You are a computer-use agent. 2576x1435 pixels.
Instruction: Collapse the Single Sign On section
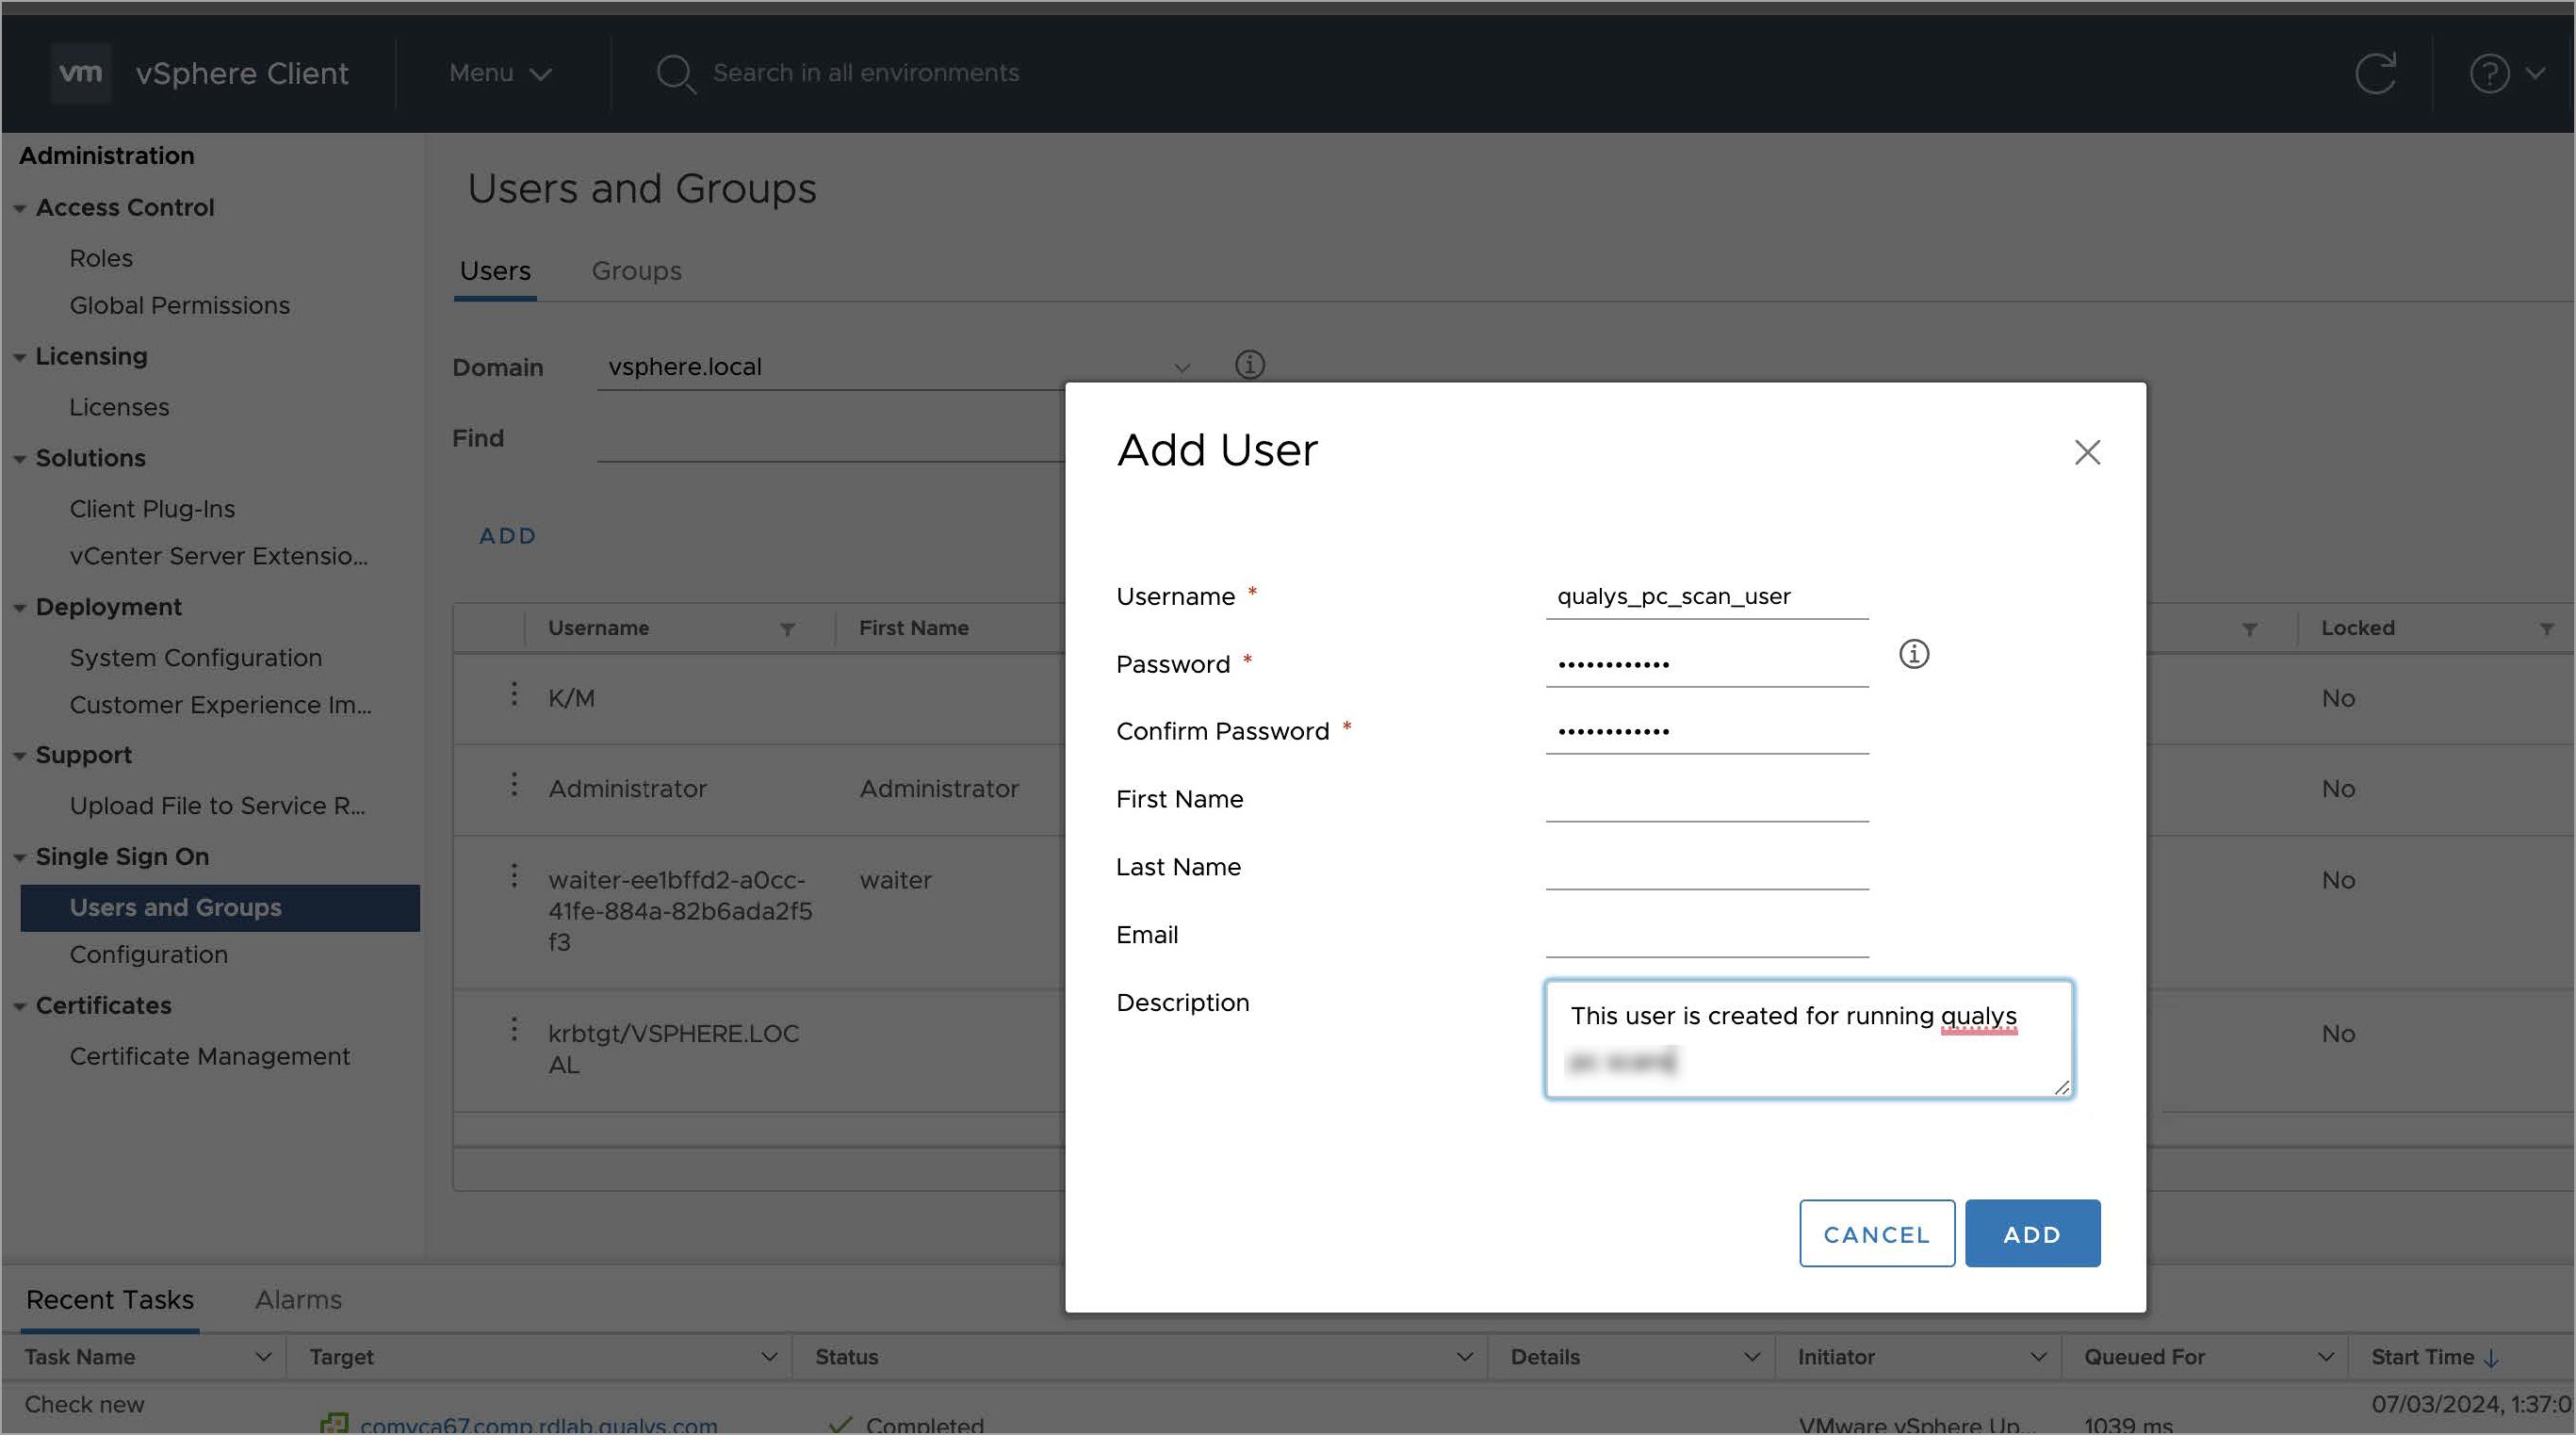coord(19,857)
